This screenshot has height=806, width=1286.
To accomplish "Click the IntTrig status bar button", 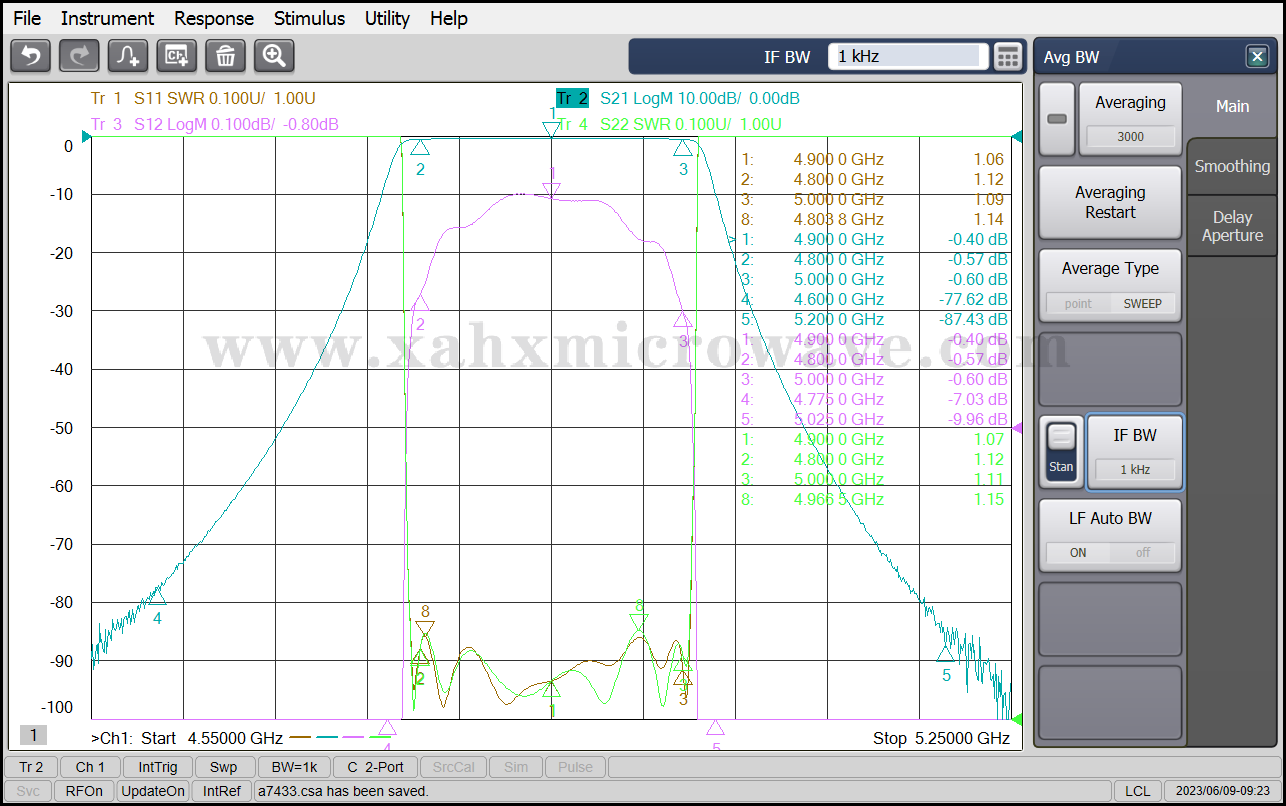I will pyautogui.click(x=158, y=767).
